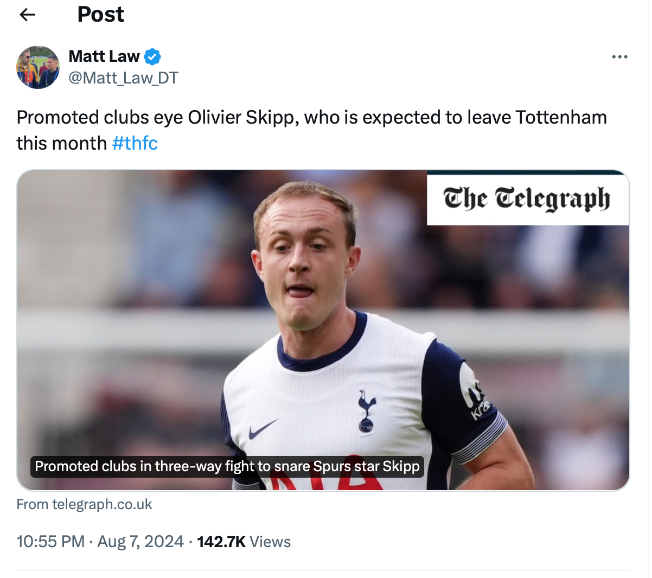The image size is (652, 578).
Task: Click The Telegraph logo on image
Action: [527, 199]
